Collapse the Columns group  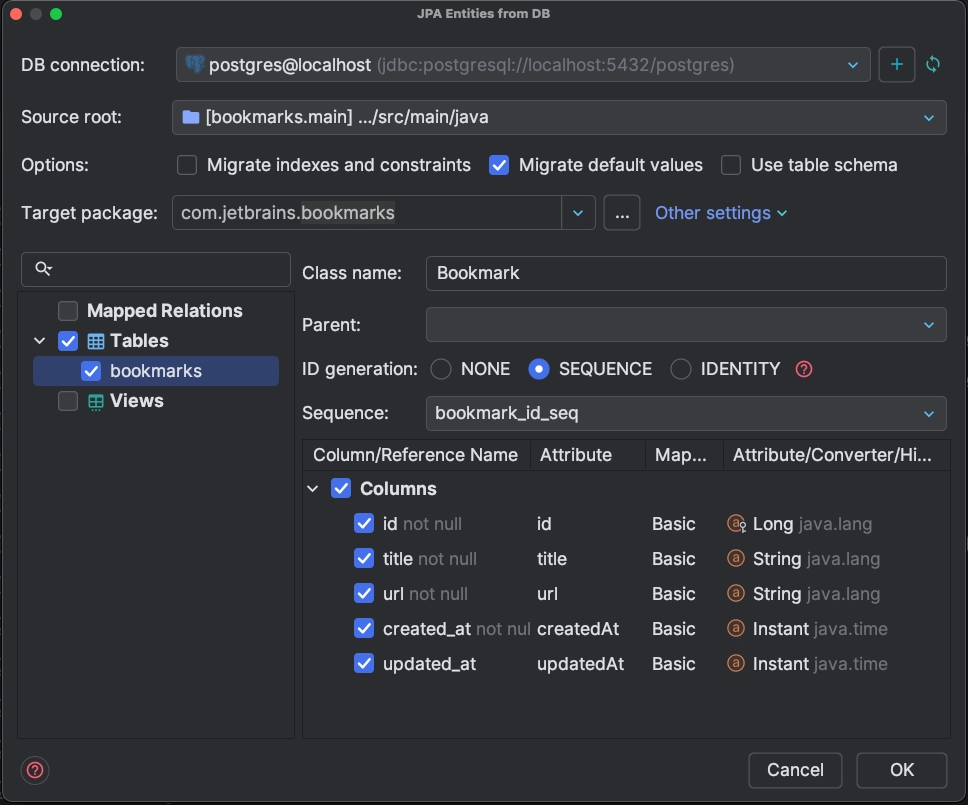point(313,489)
